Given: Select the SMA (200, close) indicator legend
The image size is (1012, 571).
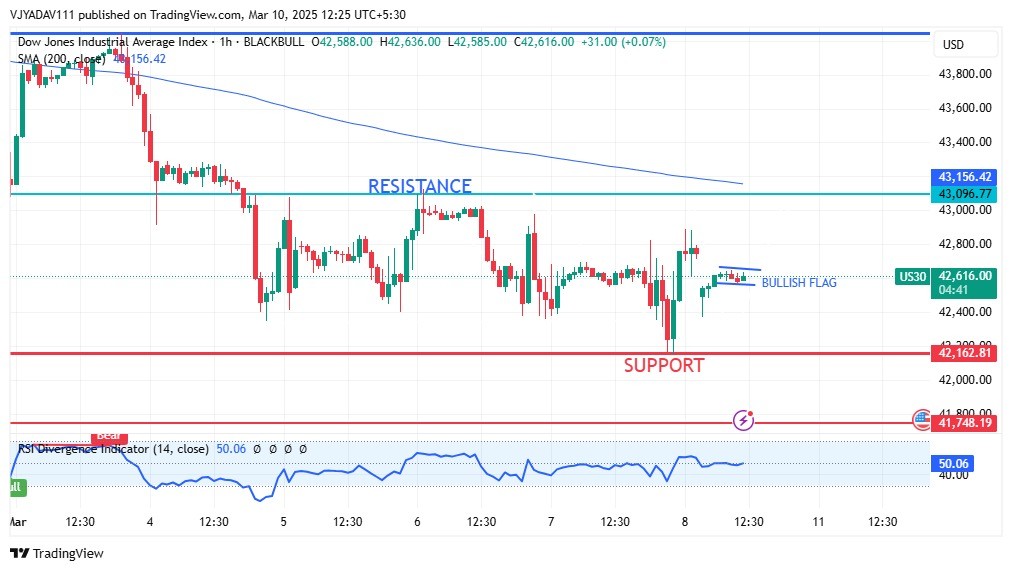Looking at the screenshot, I should tap(62, 59).
